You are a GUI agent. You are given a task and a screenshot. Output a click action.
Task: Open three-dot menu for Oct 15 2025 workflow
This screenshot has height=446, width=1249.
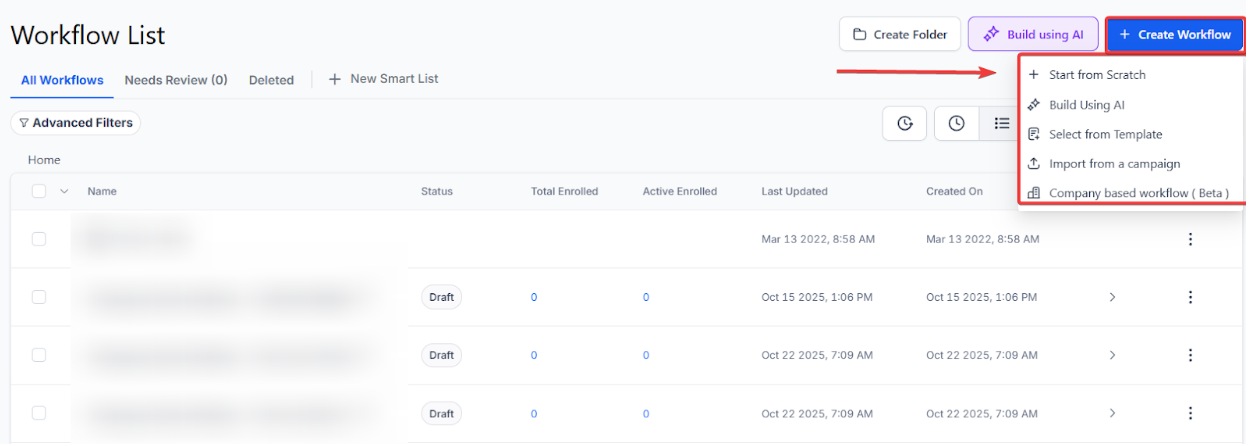pos(1190,297)
